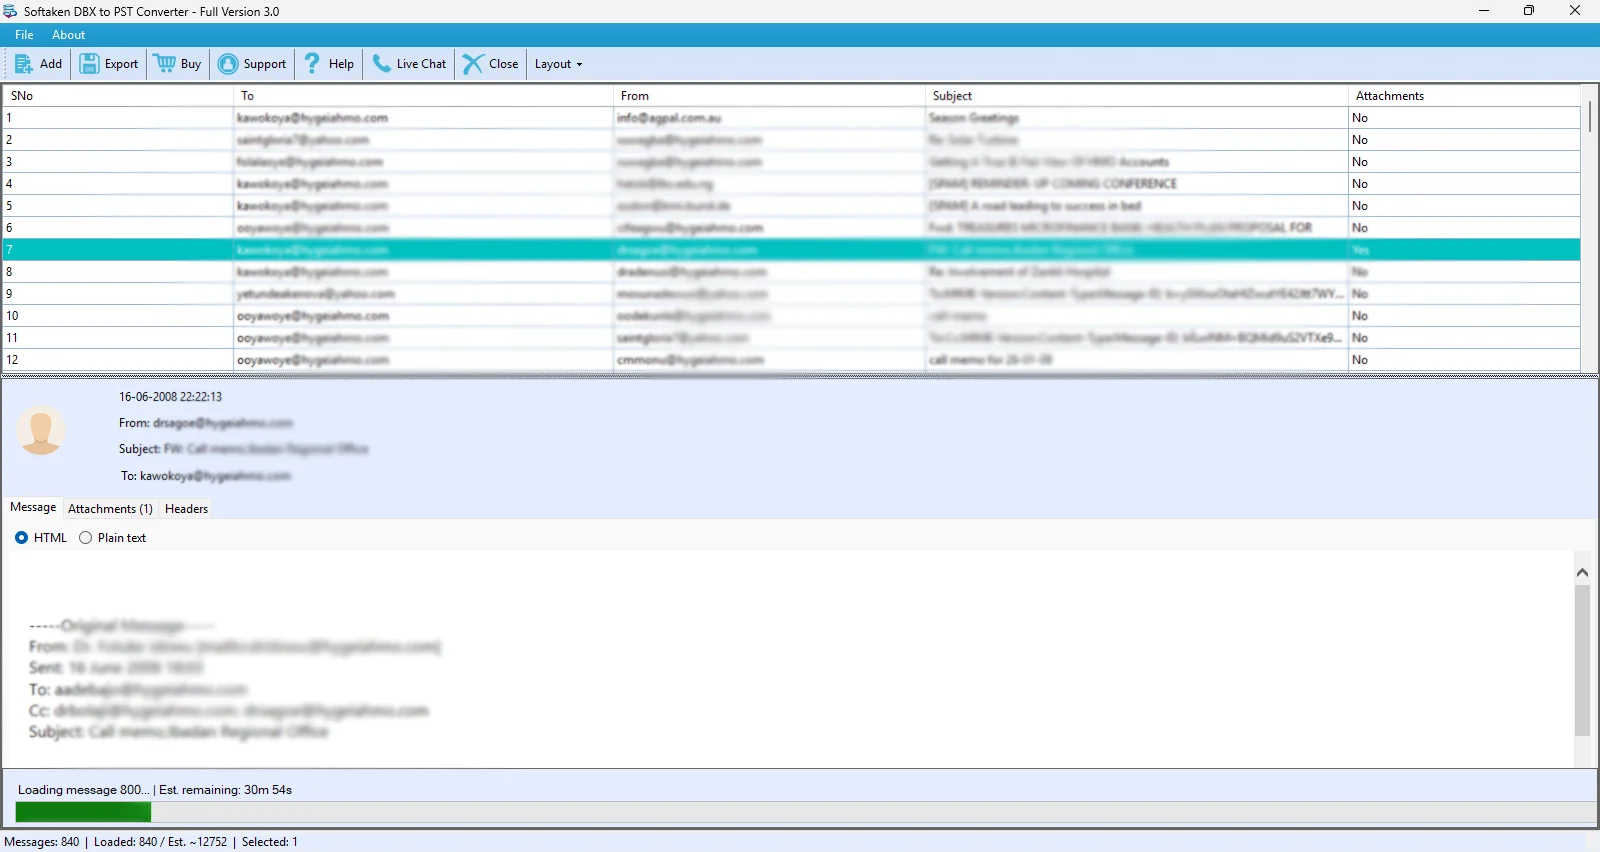Click the Export floppy disk icon
Image resolution: width=1600 pixels, height=852 pixels.
point(89,64)
